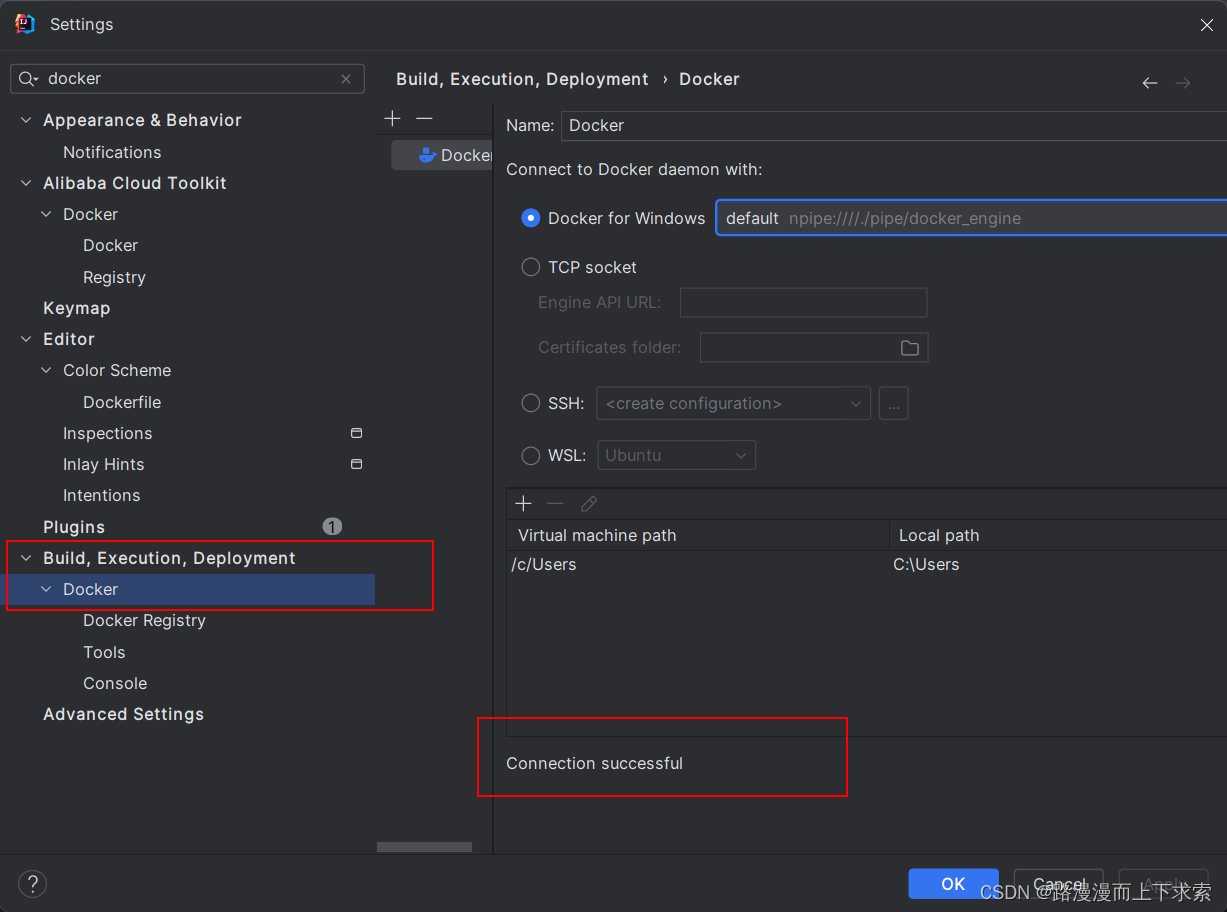The image size is (1227, 912).
Task: Collapse the selected Docker tree node
Action: pos(46,589)
